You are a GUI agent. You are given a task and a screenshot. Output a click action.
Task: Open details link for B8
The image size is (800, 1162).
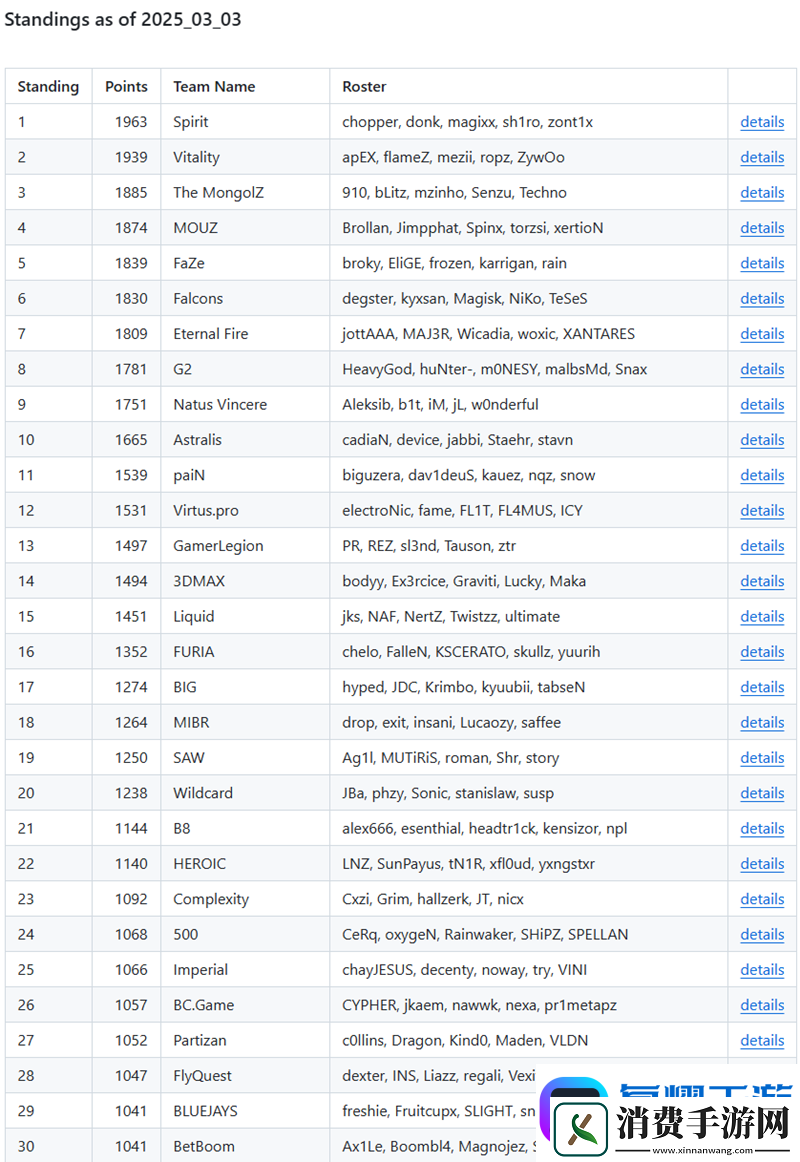tap(761, 829)
